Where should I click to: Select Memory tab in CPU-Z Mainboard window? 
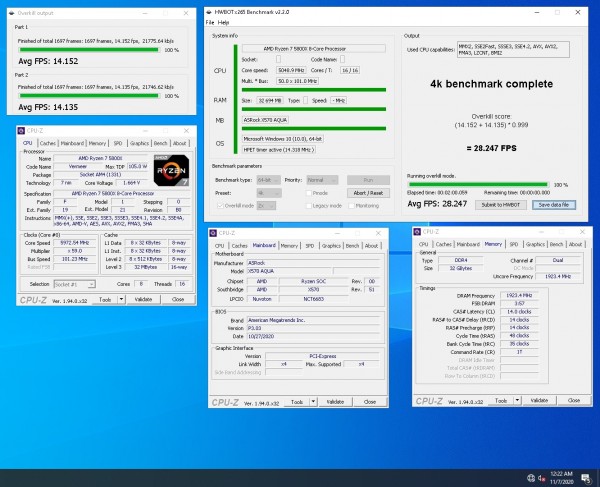(289, 246)
